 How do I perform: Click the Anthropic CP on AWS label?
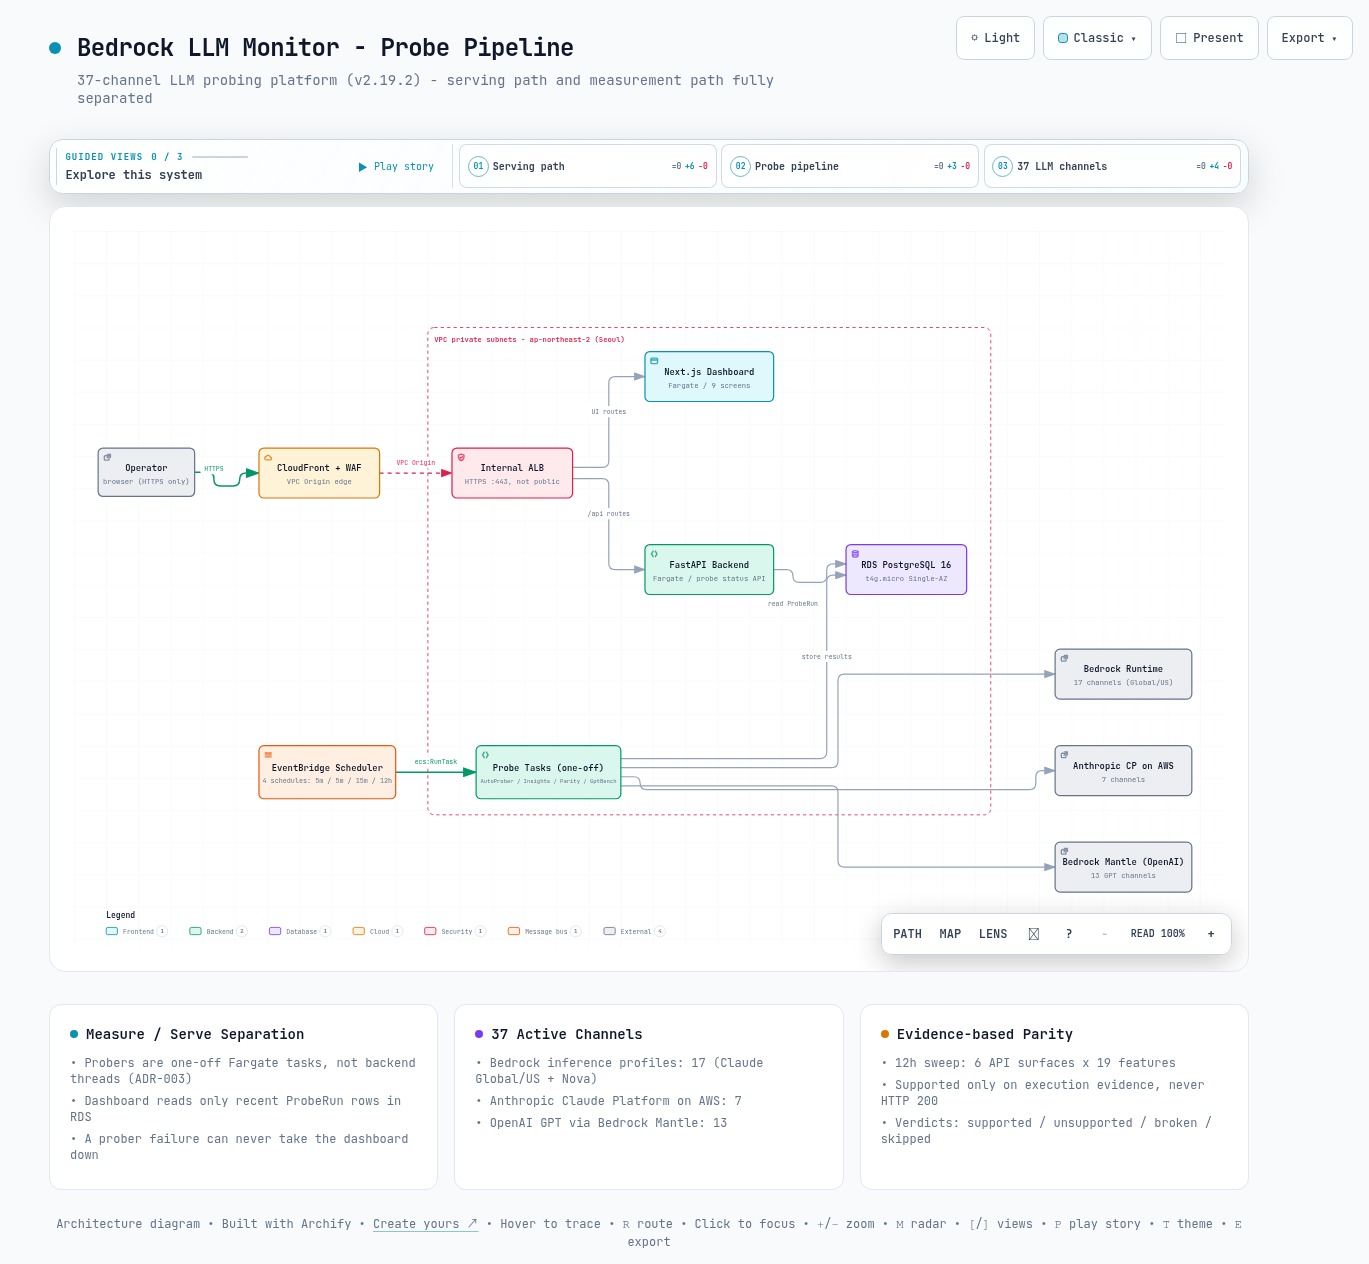point(1123,766)
